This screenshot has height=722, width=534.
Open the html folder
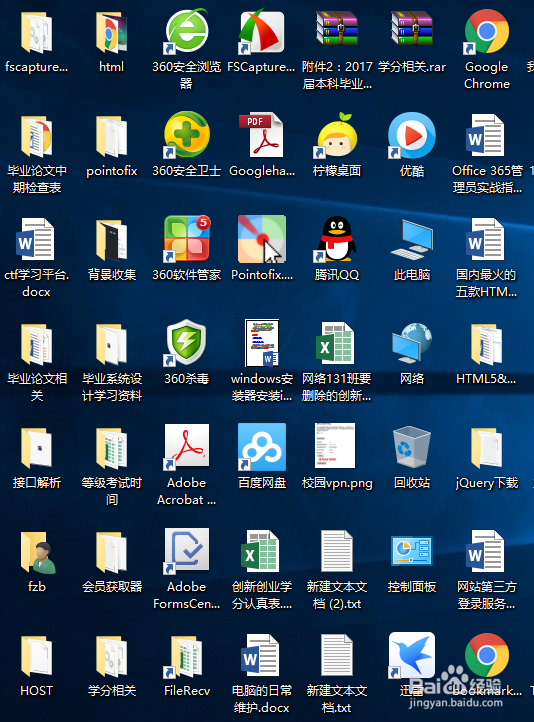pyautogui.click(x=111, y=33)
